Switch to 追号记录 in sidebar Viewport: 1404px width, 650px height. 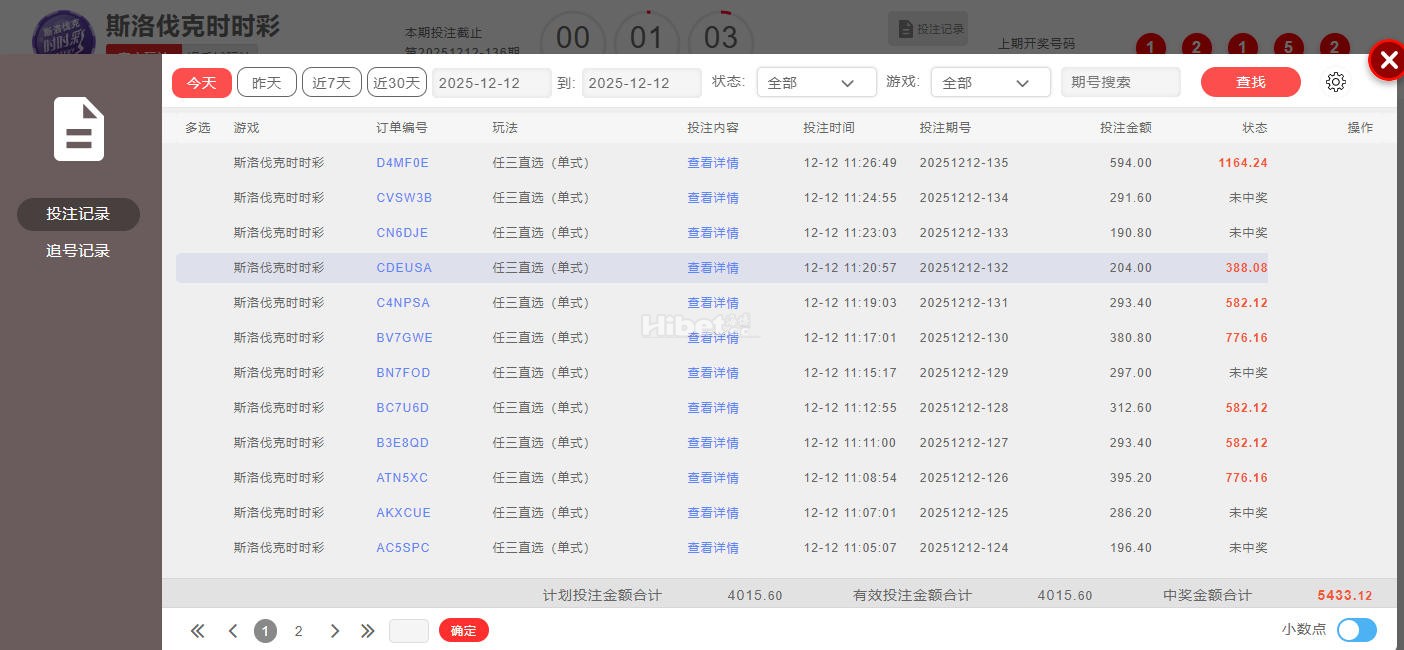pyautogui.click(x=78, y=251)
